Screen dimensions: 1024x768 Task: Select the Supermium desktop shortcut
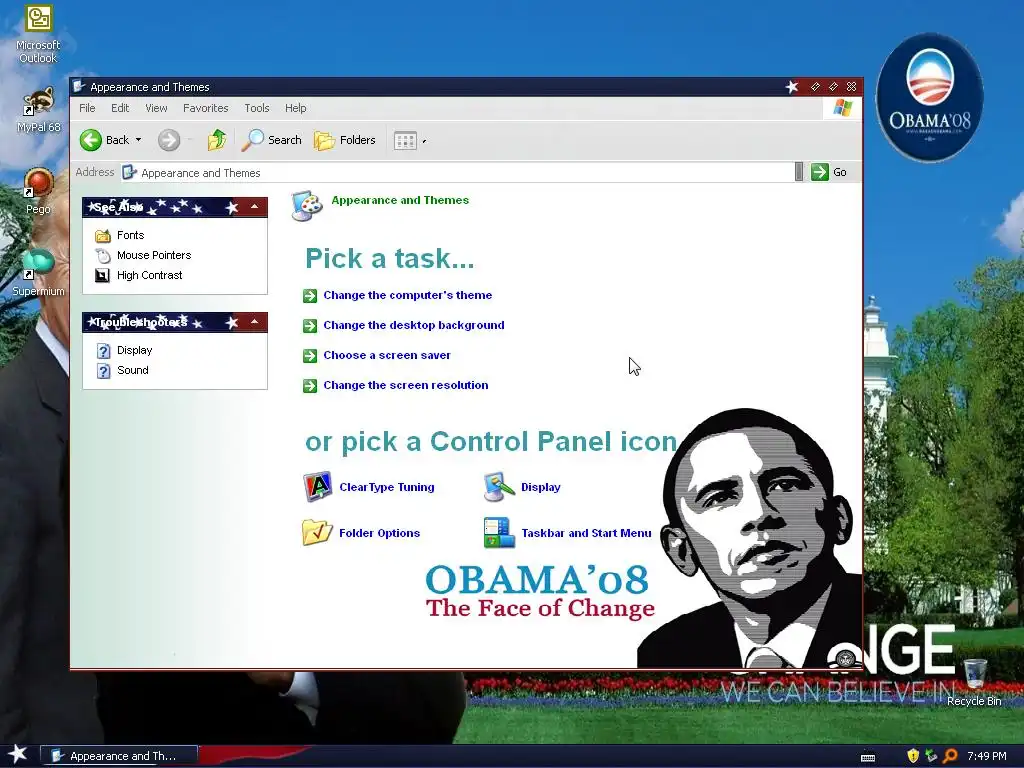[x=38, y=272]
